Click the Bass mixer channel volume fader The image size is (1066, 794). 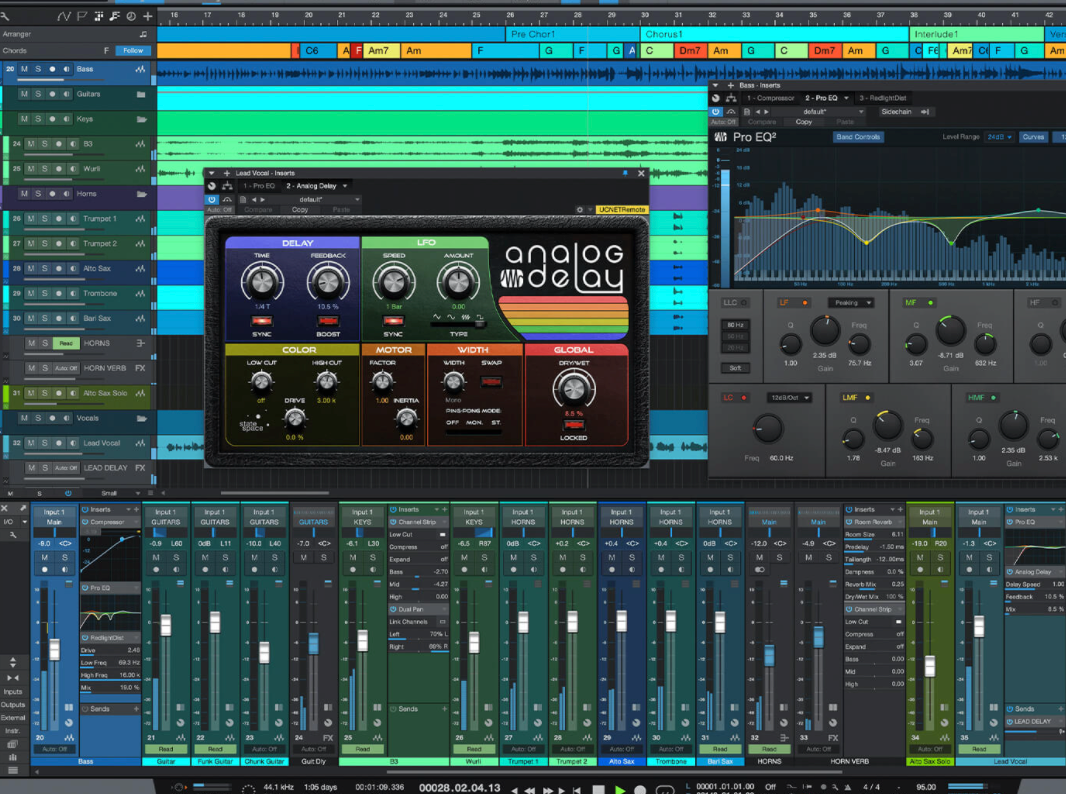tap(54, 649)
